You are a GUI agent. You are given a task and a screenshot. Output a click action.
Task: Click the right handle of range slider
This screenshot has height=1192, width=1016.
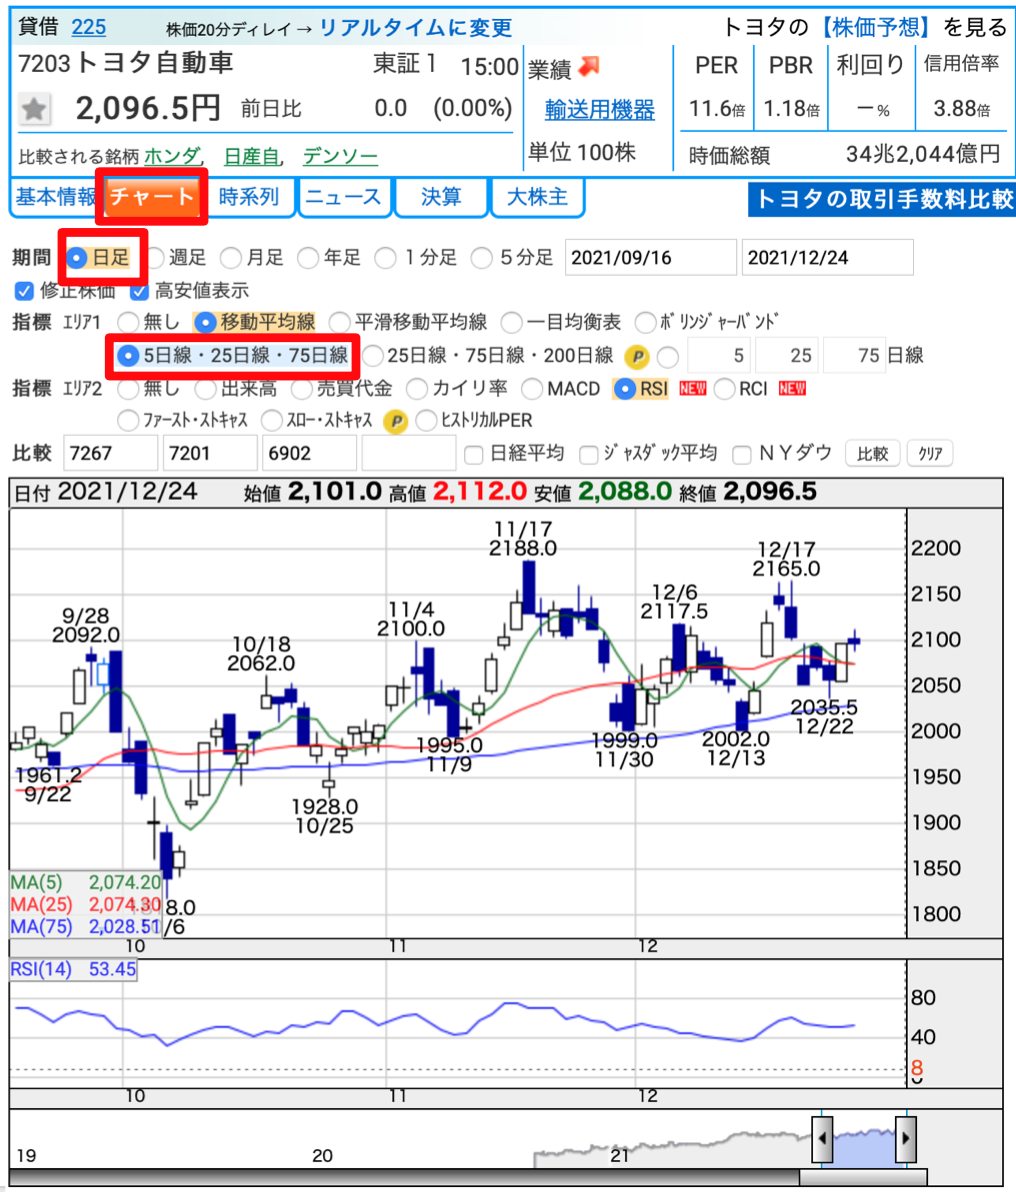coord(905,1138)
